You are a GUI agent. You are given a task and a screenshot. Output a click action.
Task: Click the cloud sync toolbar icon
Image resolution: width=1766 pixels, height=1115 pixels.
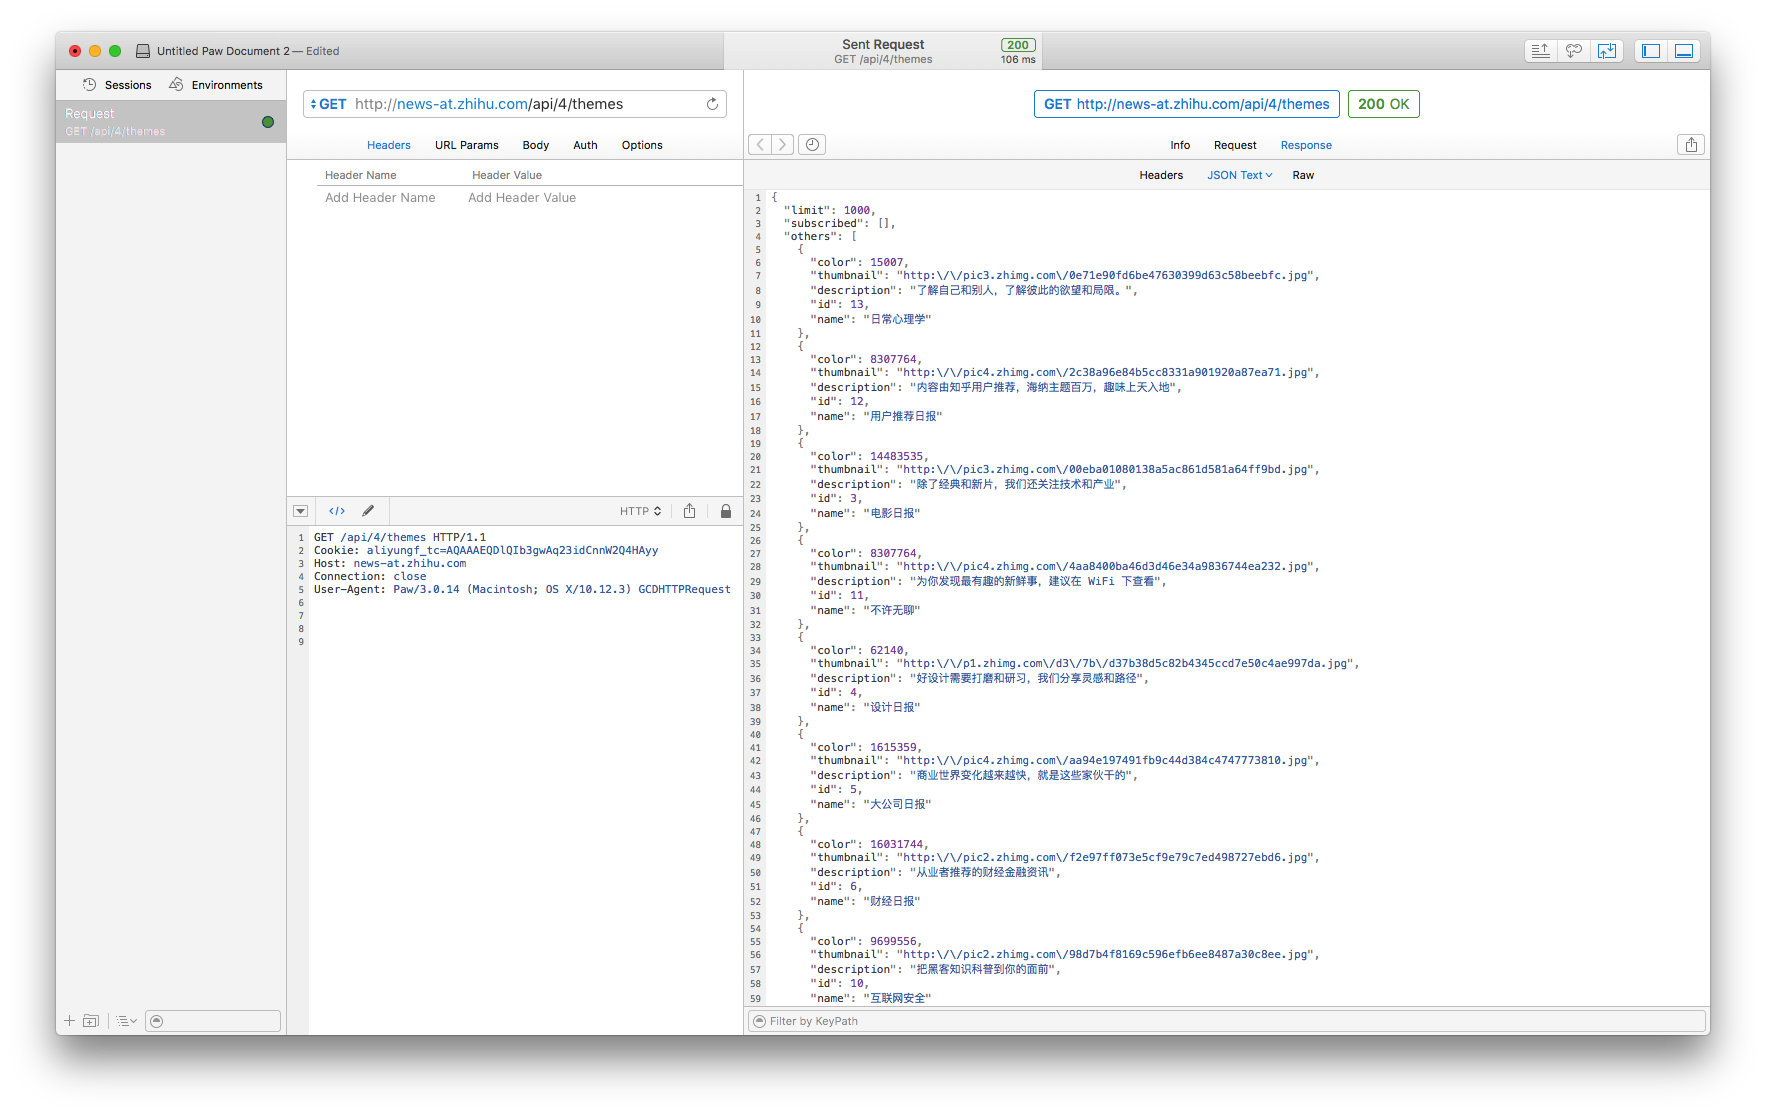pos(1574,51)
